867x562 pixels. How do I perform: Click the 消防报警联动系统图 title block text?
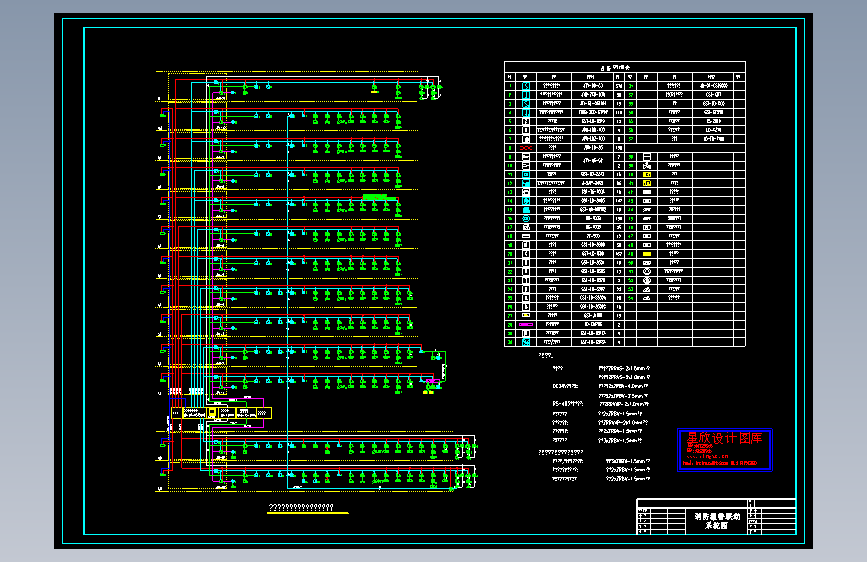tap(717, 521)
